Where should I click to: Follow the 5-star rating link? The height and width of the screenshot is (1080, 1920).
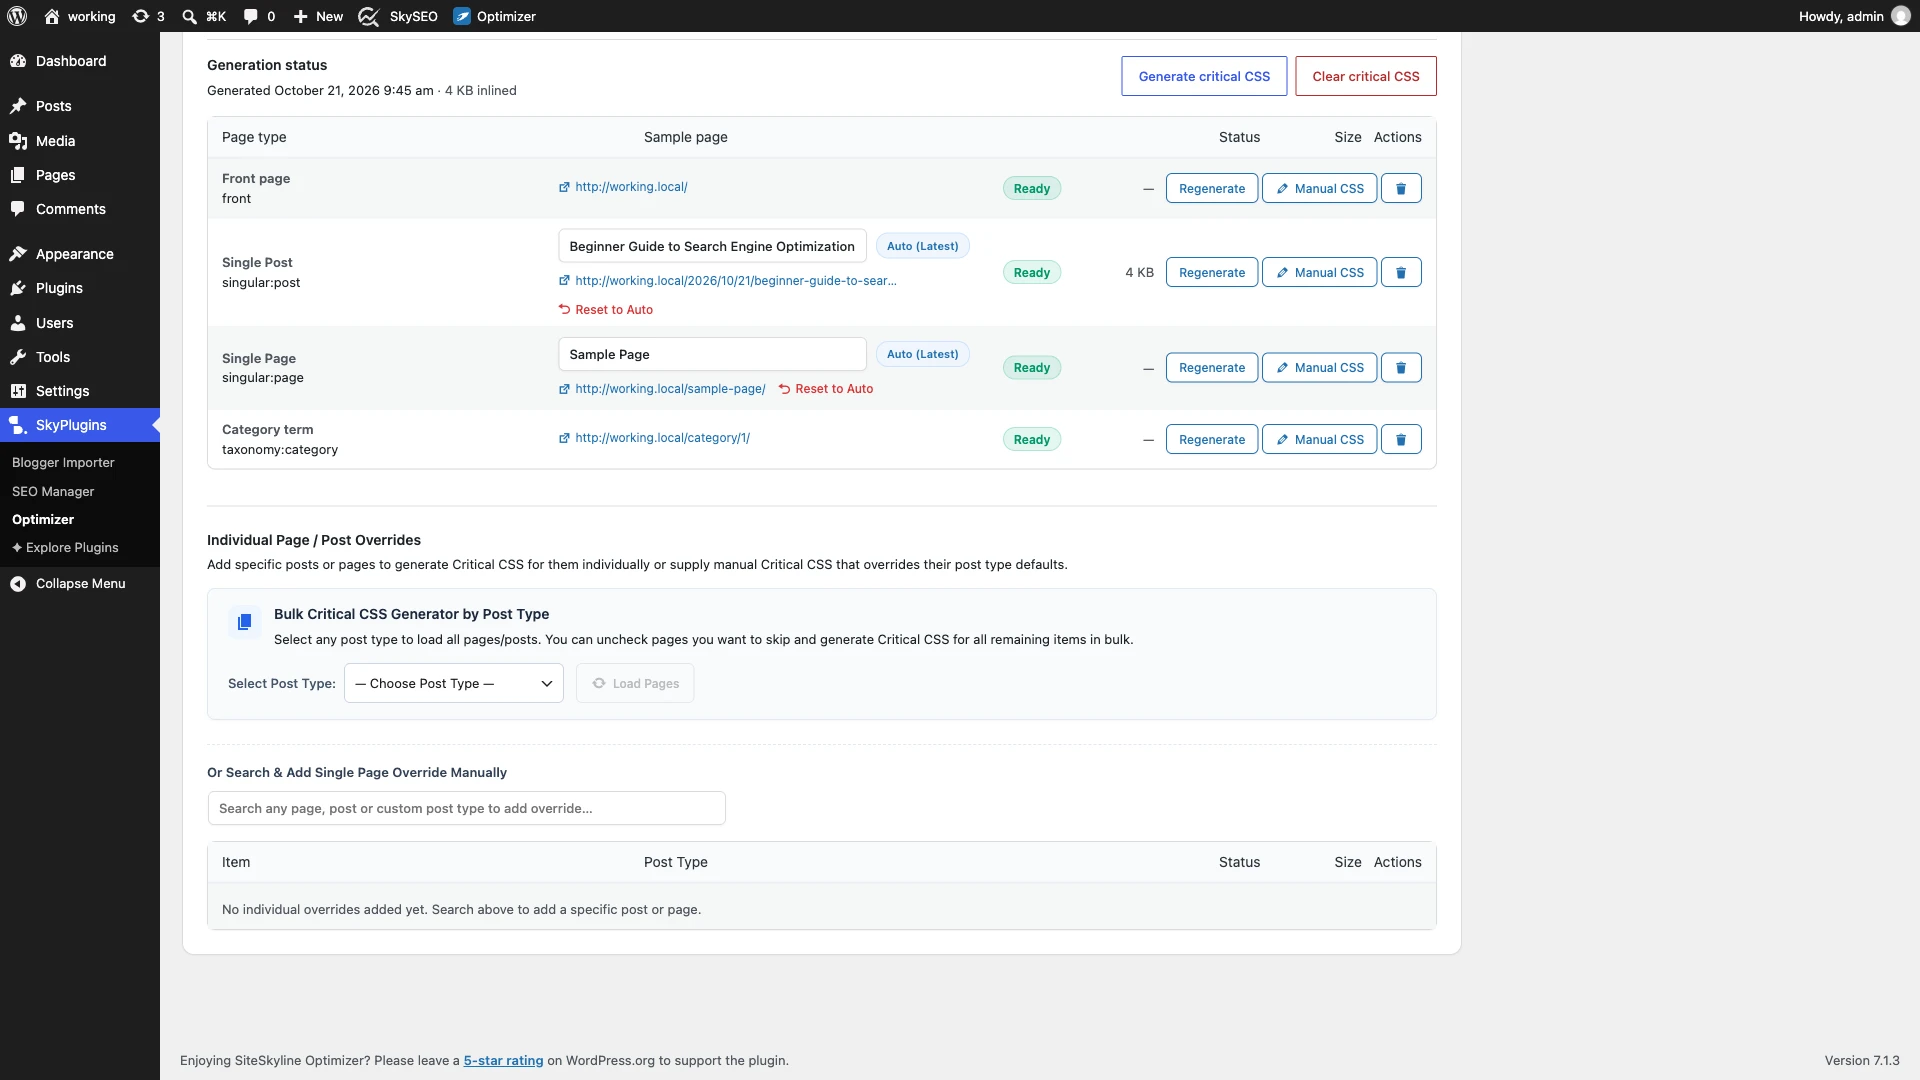click(x=503, y=1061)
